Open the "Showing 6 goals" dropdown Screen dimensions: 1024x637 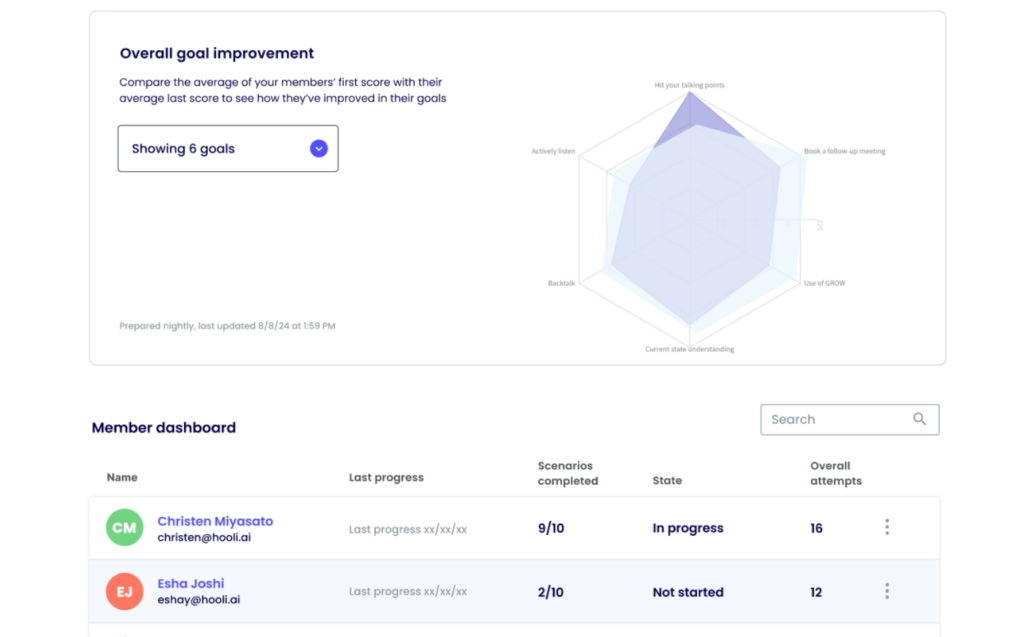pyautogui.click(x=227, y=149)
